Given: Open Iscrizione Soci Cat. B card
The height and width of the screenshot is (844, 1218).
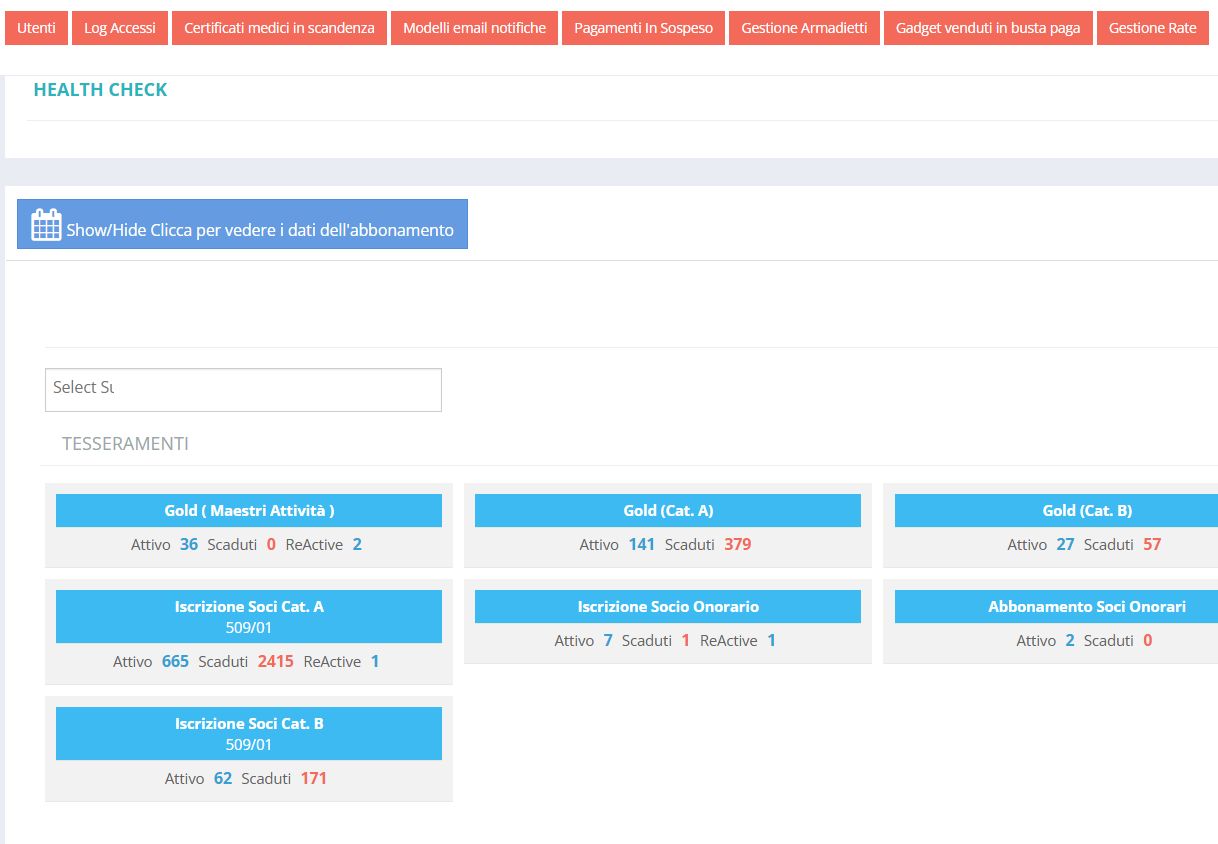Looking at the screenshot, I should click(249, 733).
